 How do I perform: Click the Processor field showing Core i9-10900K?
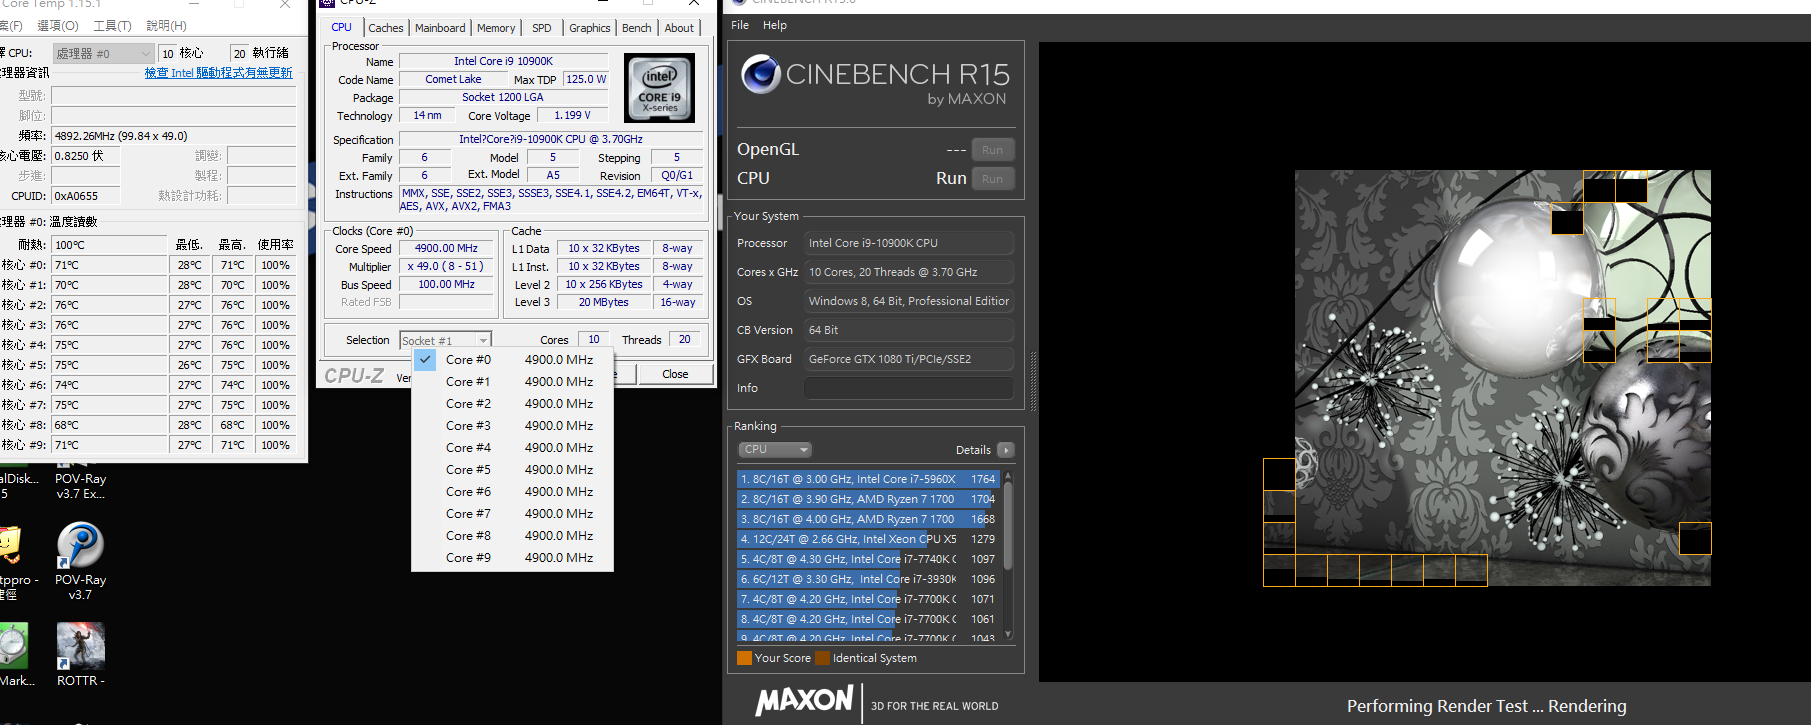click(x=909, y=243)
